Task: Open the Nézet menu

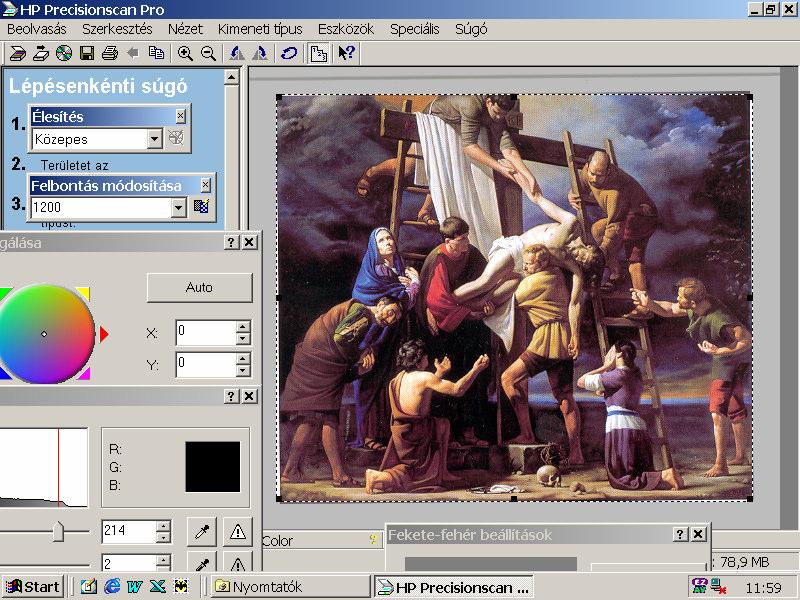Action: click(x=185, y=29)
